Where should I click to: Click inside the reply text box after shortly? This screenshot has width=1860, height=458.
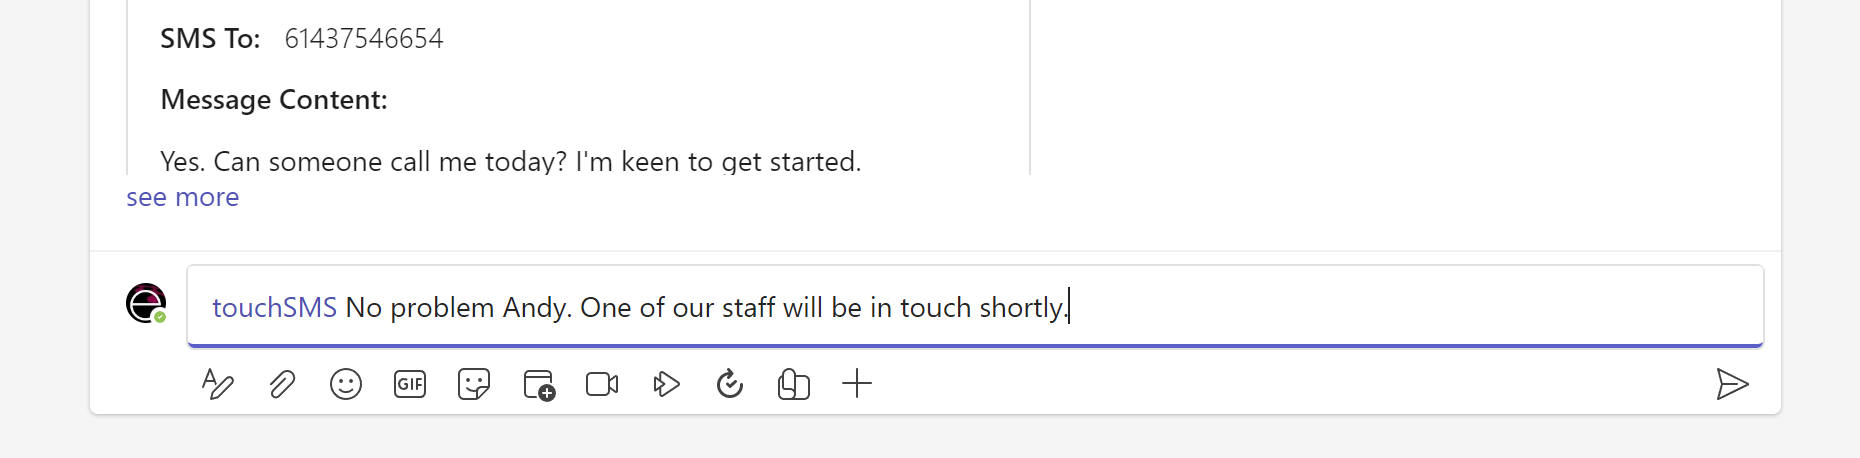(1400, 306)
